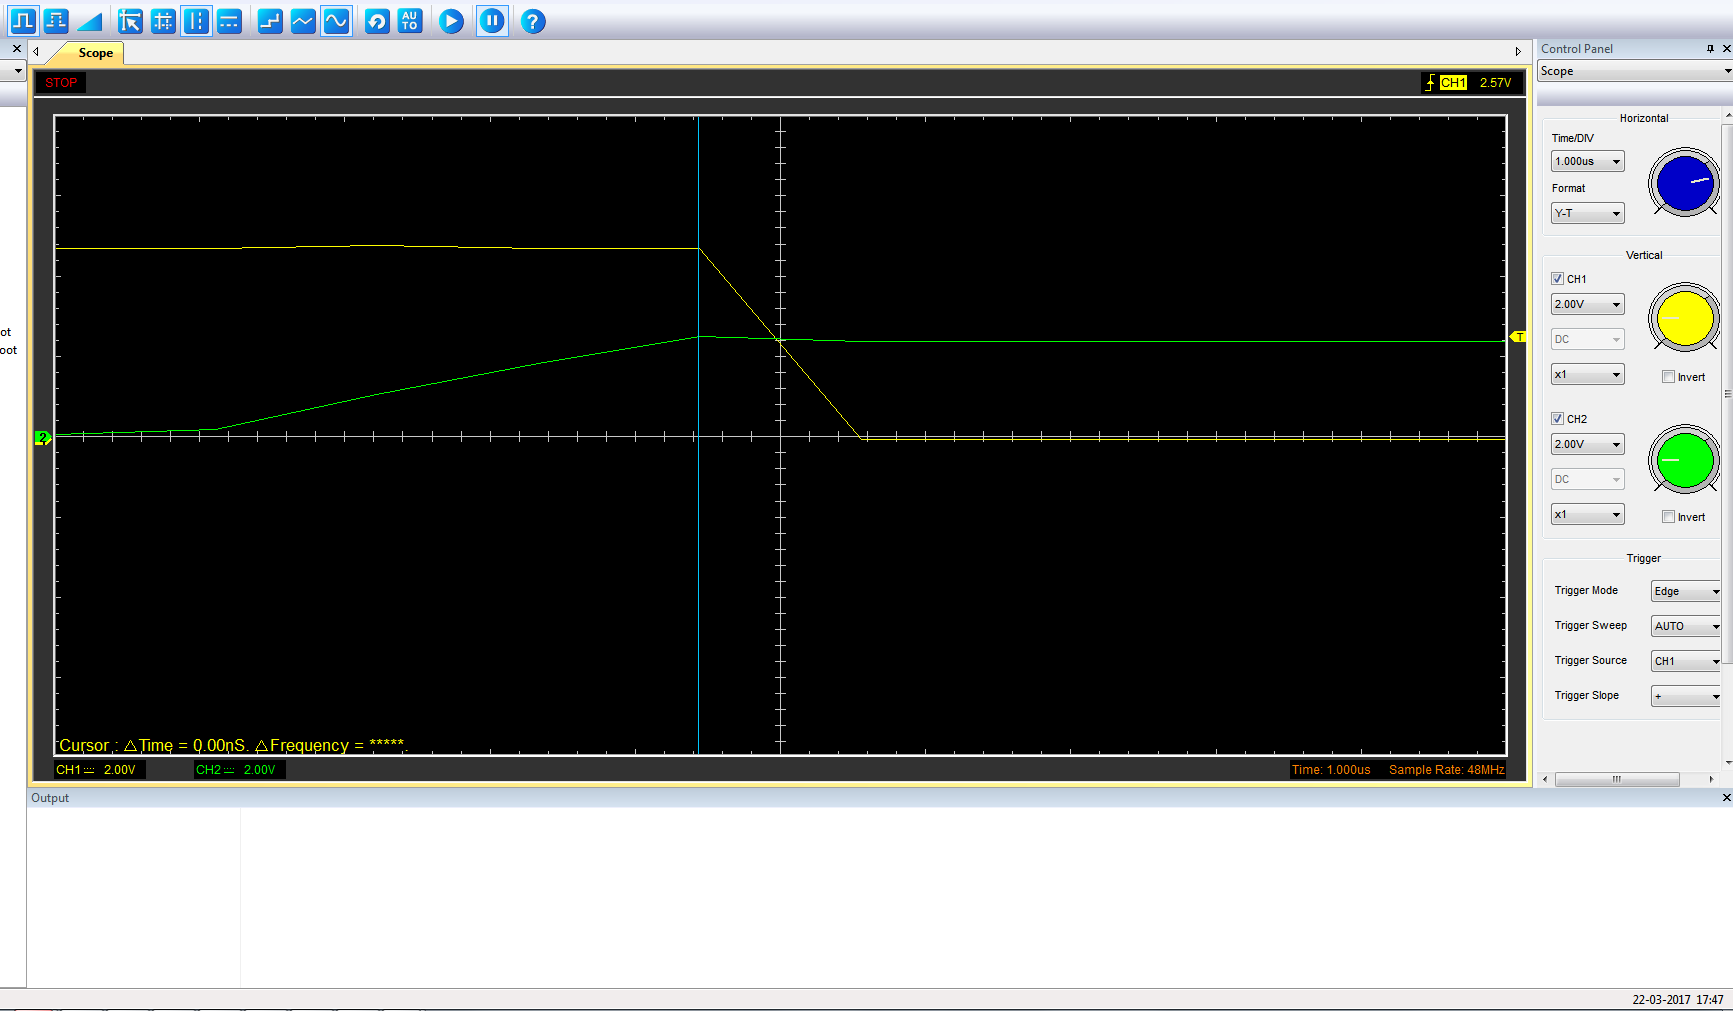Toggle the cross cursor grid icon

pos(163,21)
